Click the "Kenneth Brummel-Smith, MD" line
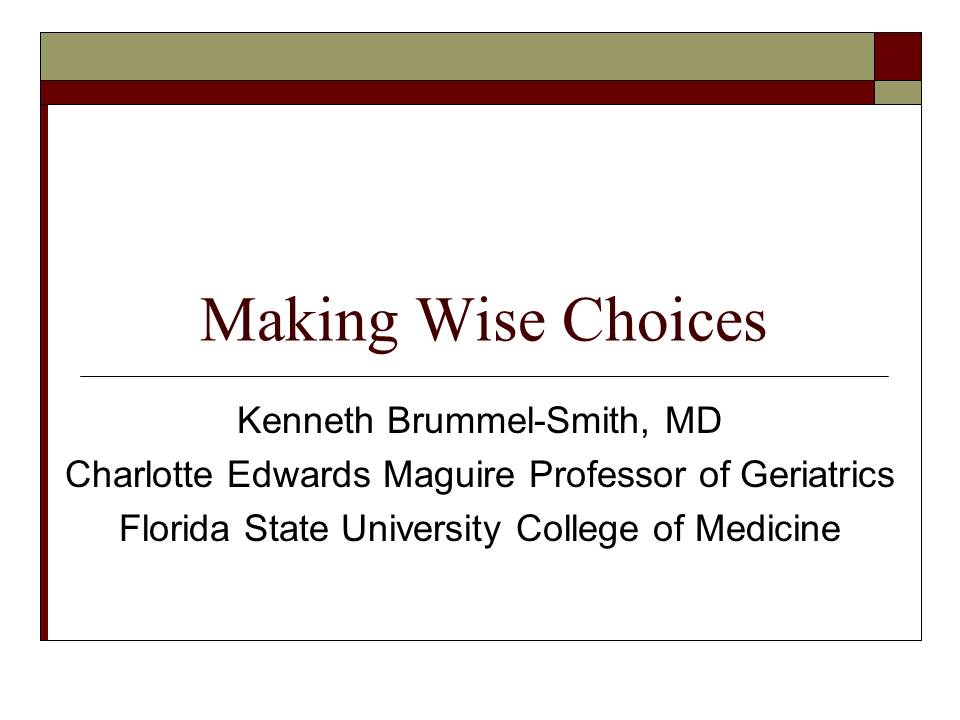960x720 pixels. click(479, 421)
